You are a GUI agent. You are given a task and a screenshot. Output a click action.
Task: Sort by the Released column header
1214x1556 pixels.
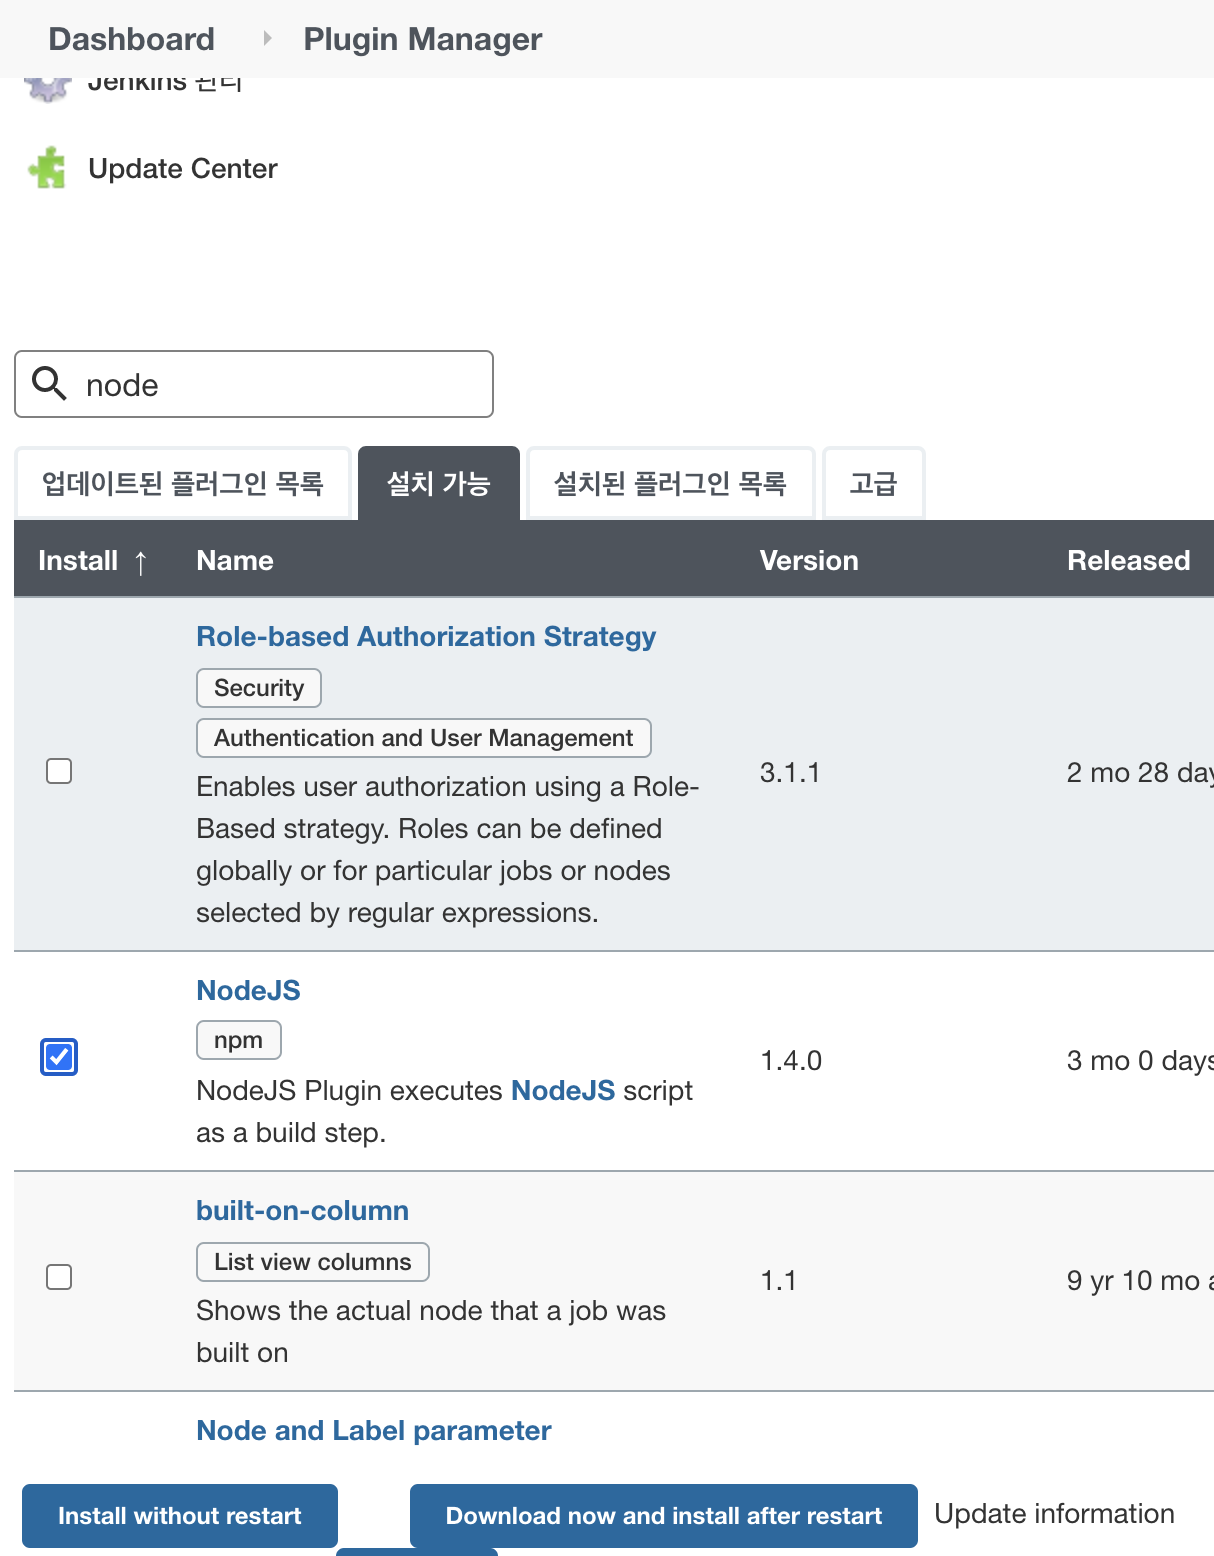pyautogui.click(x=1128, y=560)
